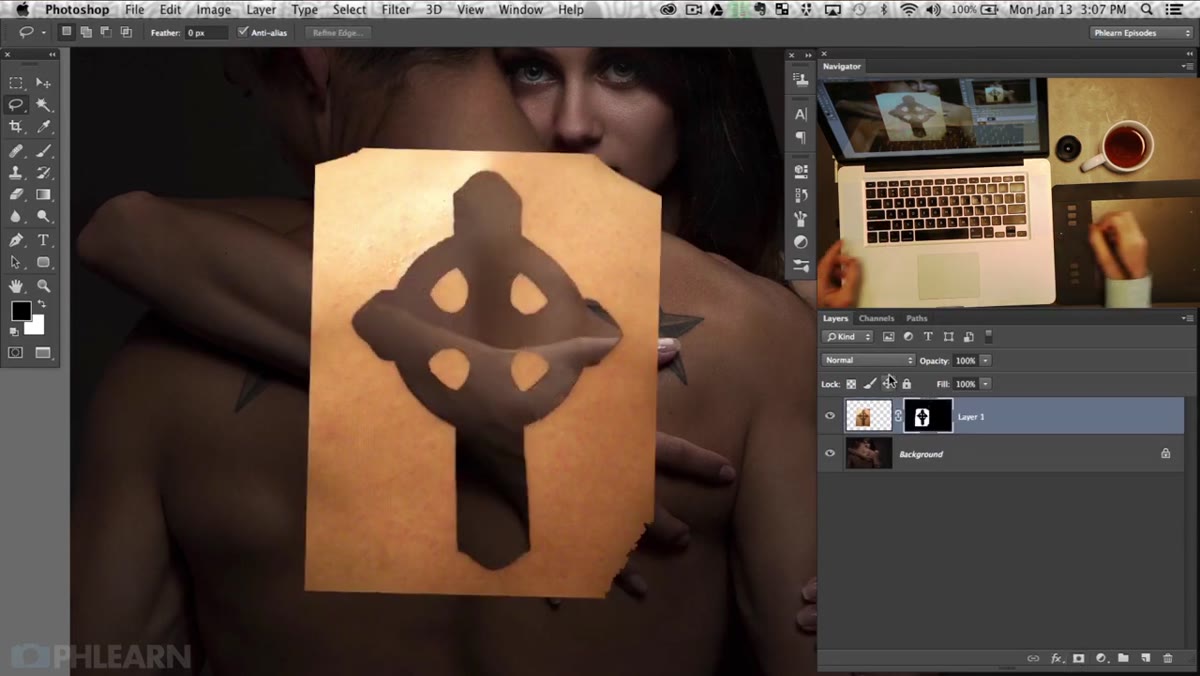Open the Phlearn Episodes workspace dropdown
The width and height of the screenshot is (1200, 676).
pyautogui.click(x=1140, y=32)
